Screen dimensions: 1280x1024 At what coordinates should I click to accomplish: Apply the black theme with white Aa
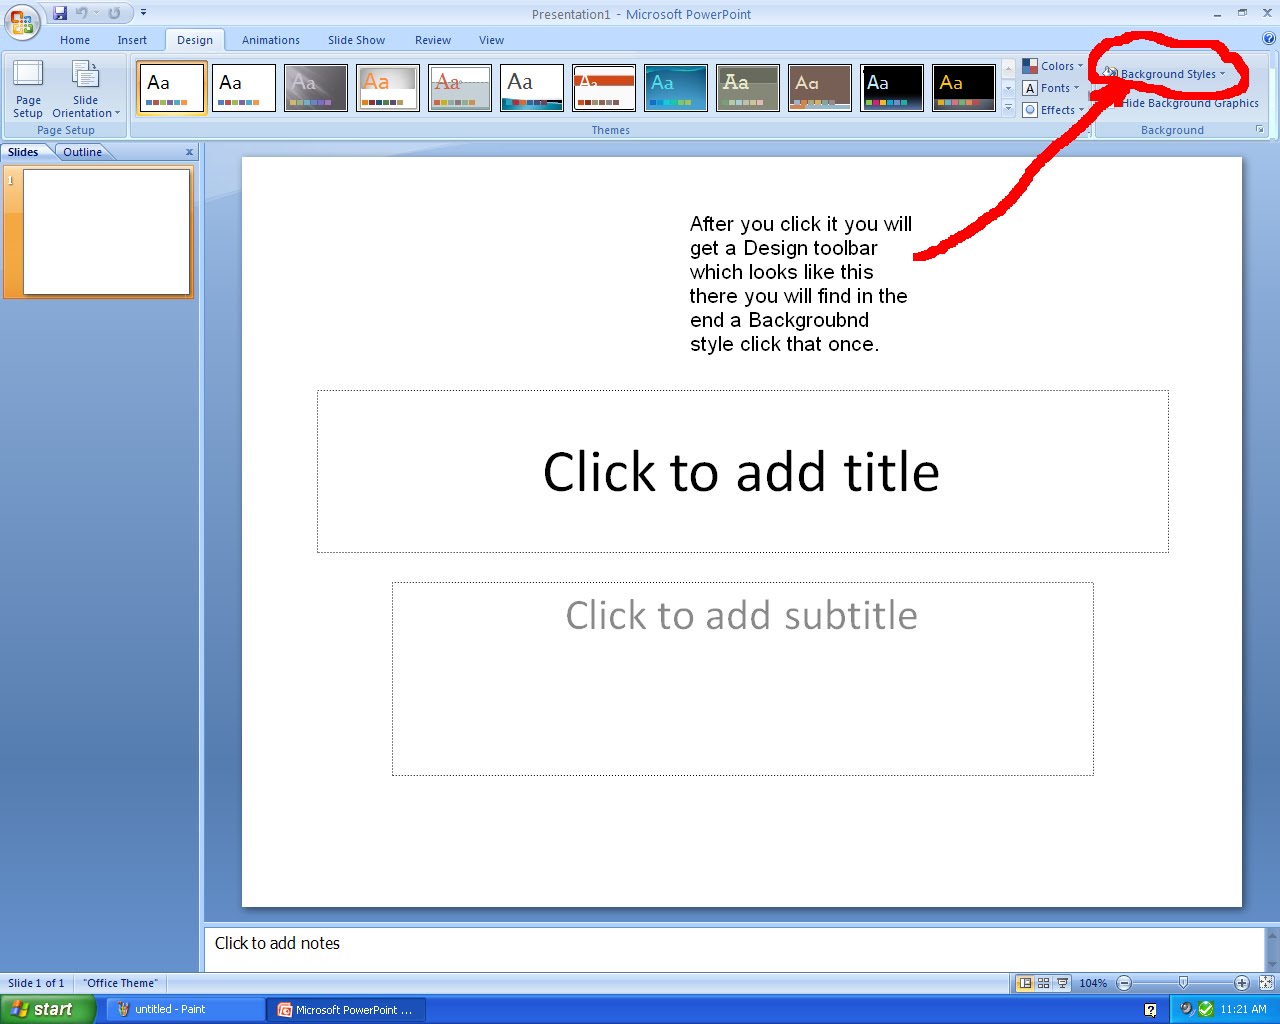(x=892, y=87)
